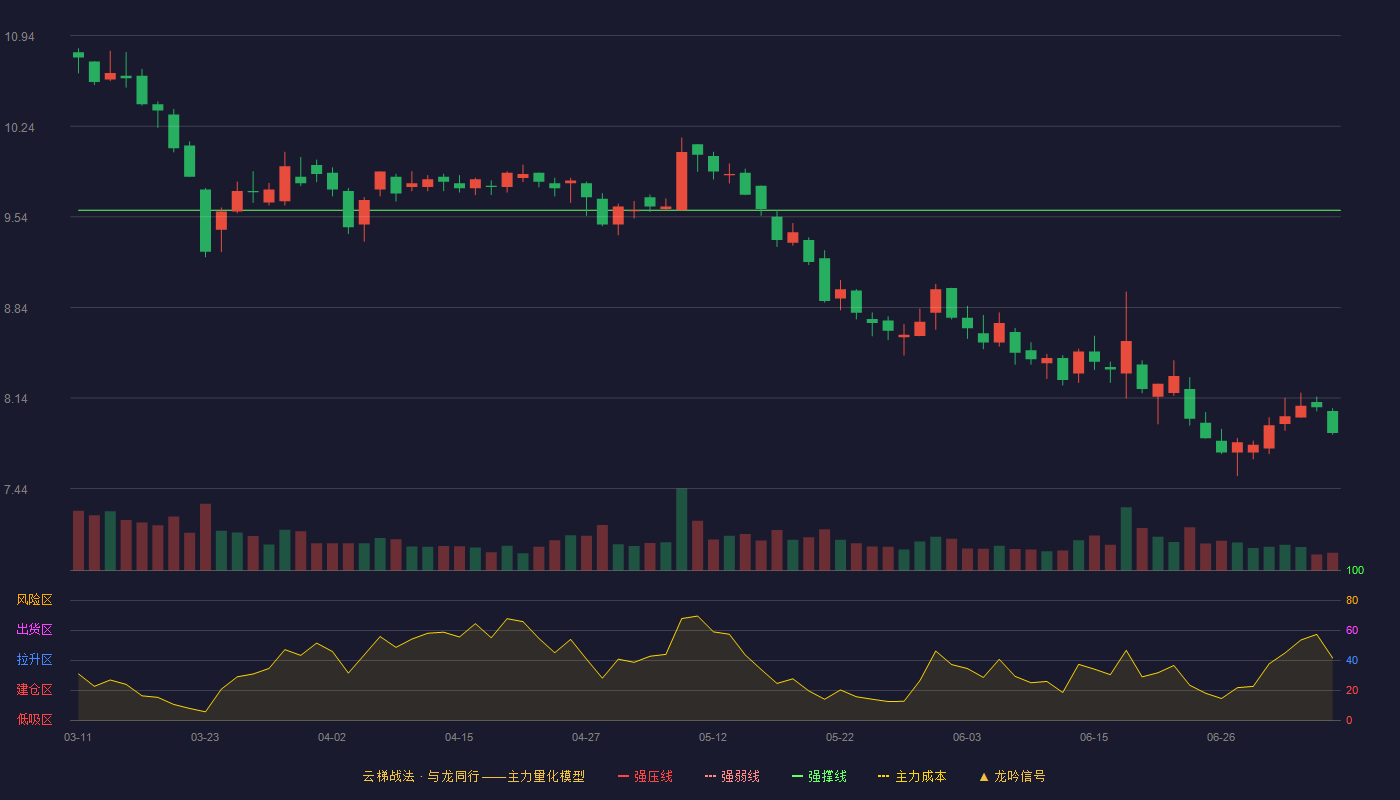1400x800 pixels.
Task: Select the 建仓区 zone label
Action: pyautogui.click(x=34, y=690)
